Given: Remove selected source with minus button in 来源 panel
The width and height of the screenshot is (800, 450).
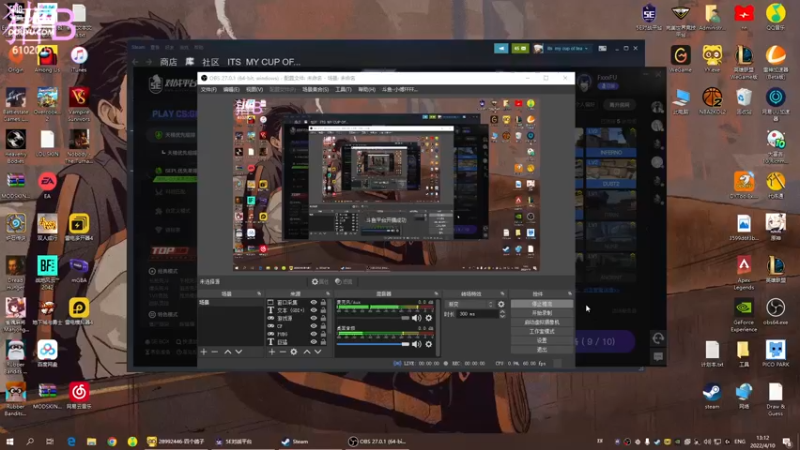Looking at the screenshot, I should 283,352.
